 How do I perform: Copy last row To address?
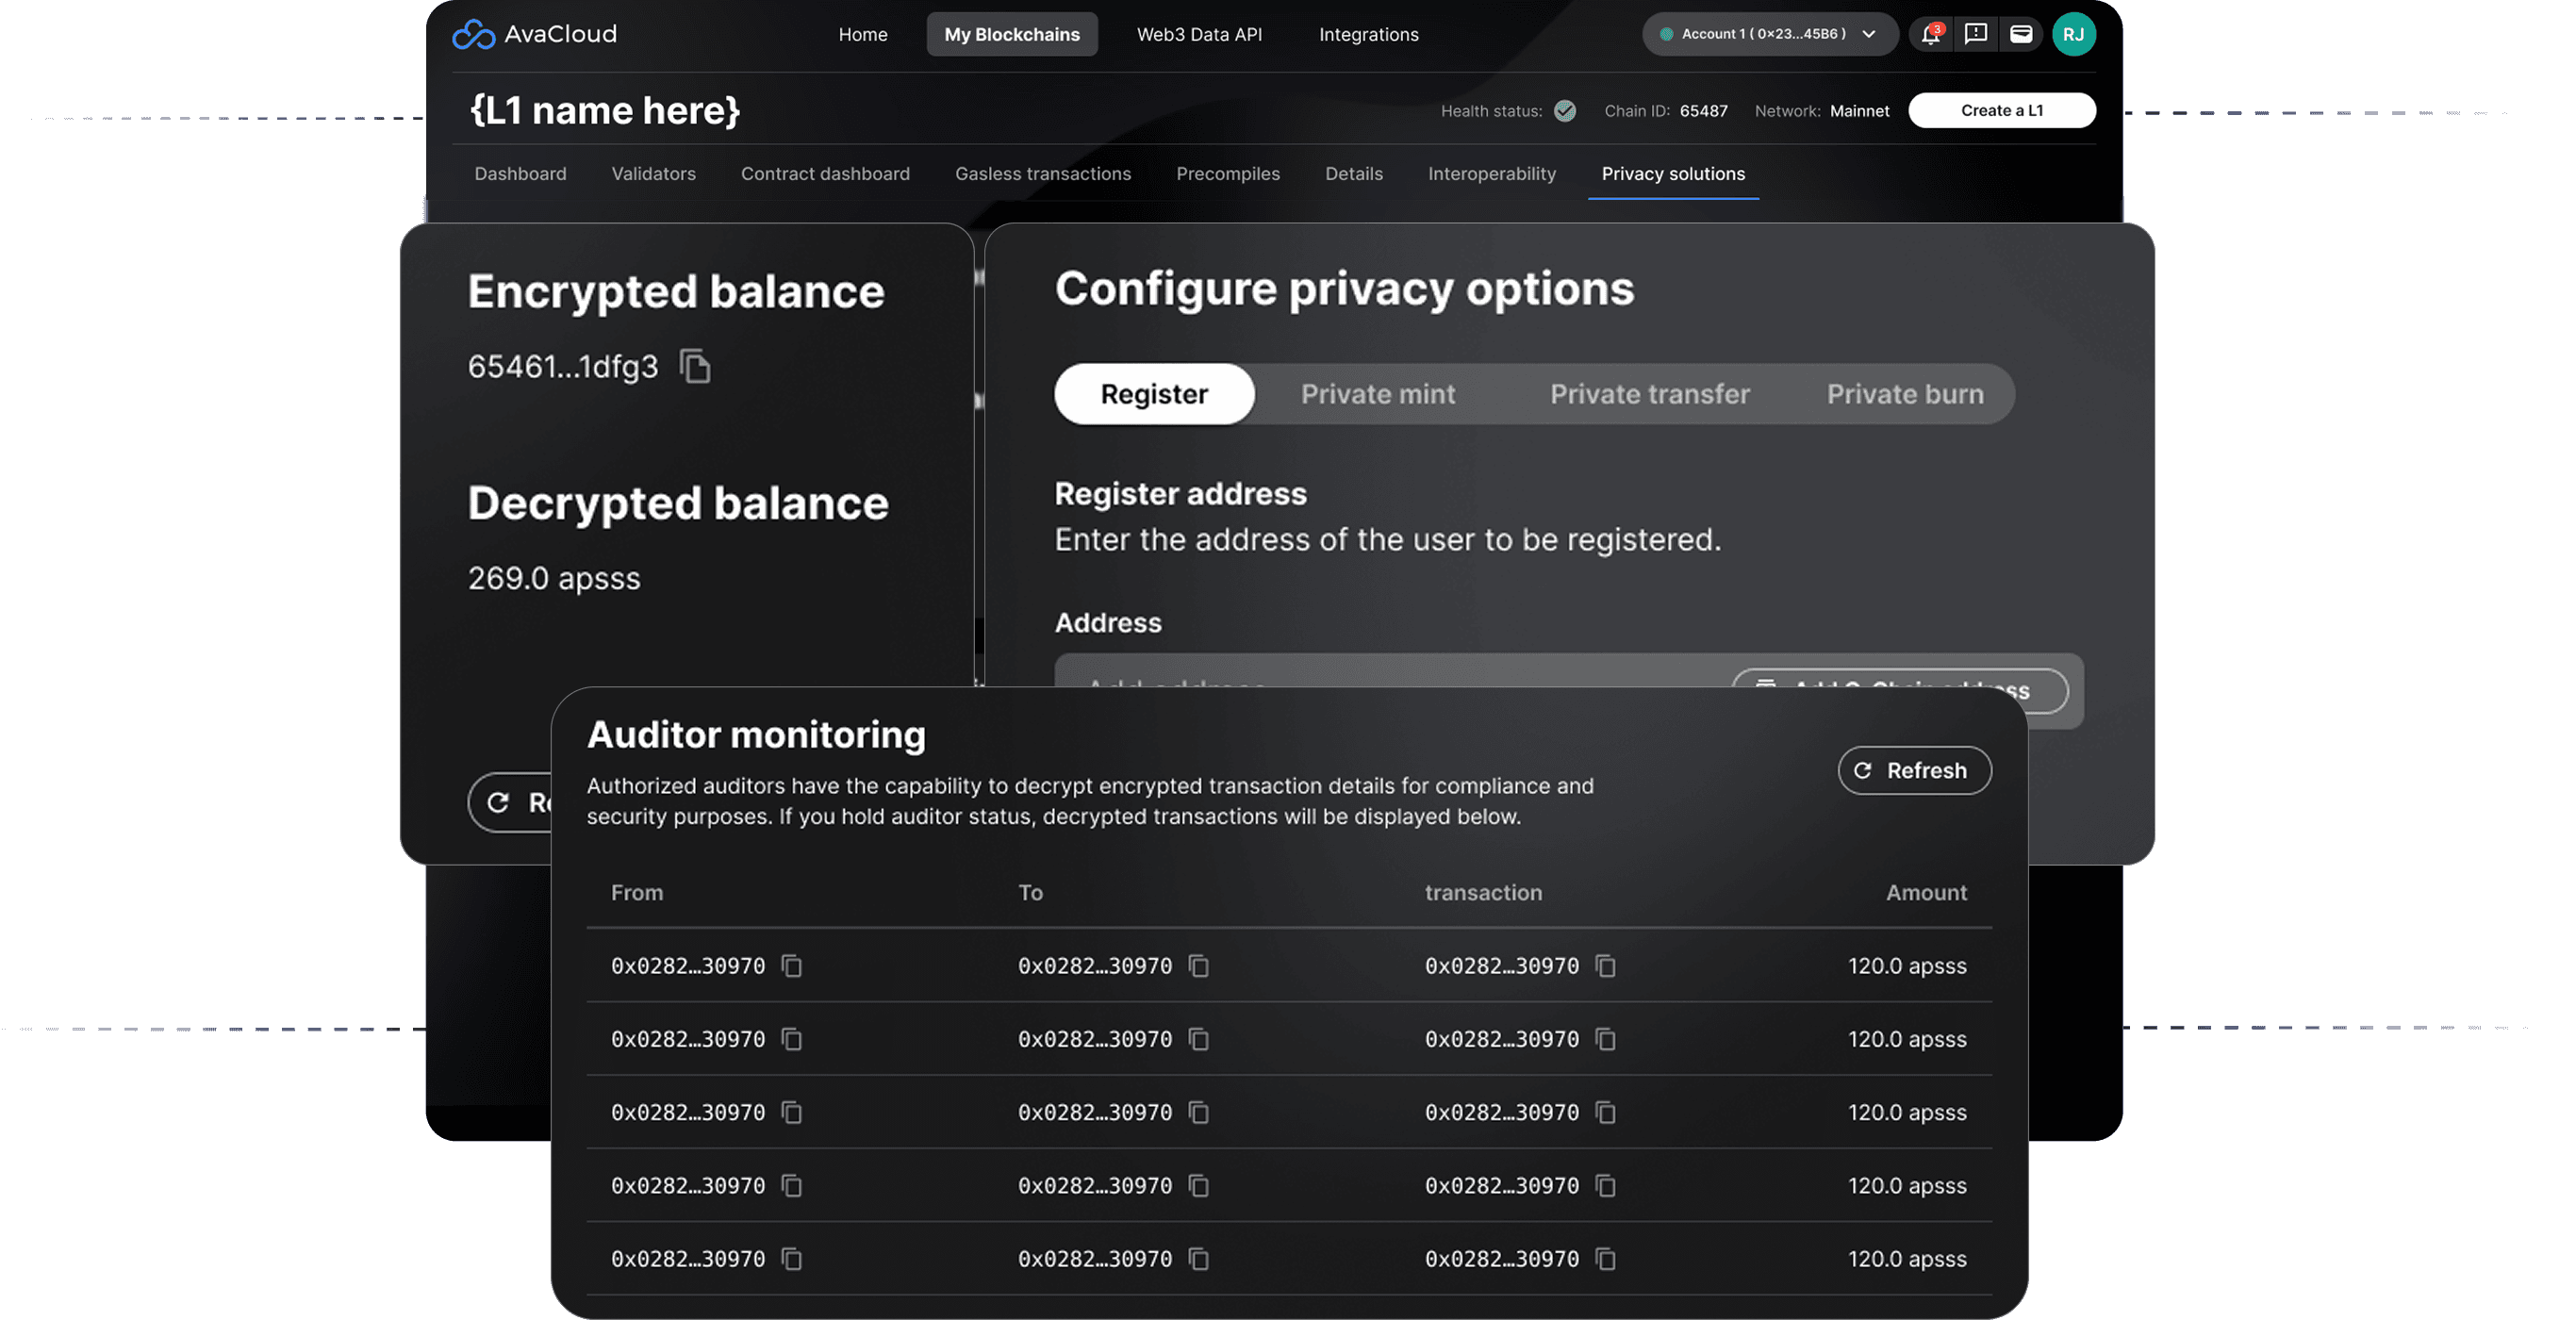pyautogui.click(x=1199, y=1259)
